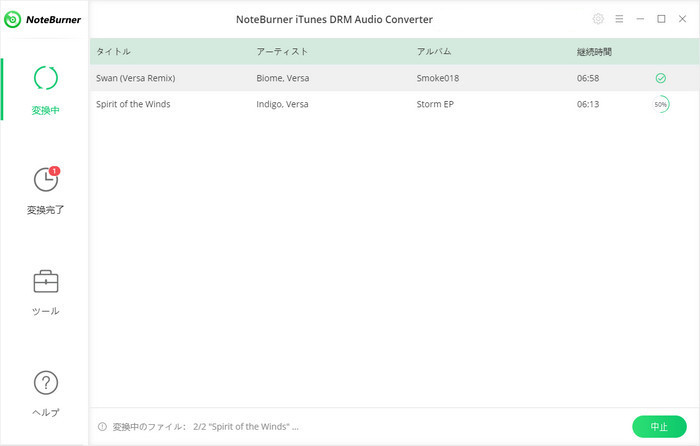Click the status text 2/2 "Spirit of the Winds"

pyautogui.click(x=246, y=427)
